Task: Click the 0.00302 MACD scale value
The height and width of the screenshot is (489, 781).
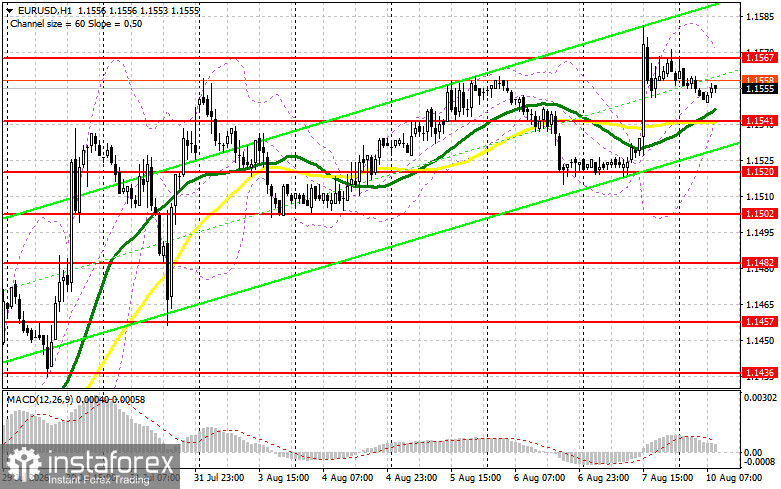Action: [760, 397]
